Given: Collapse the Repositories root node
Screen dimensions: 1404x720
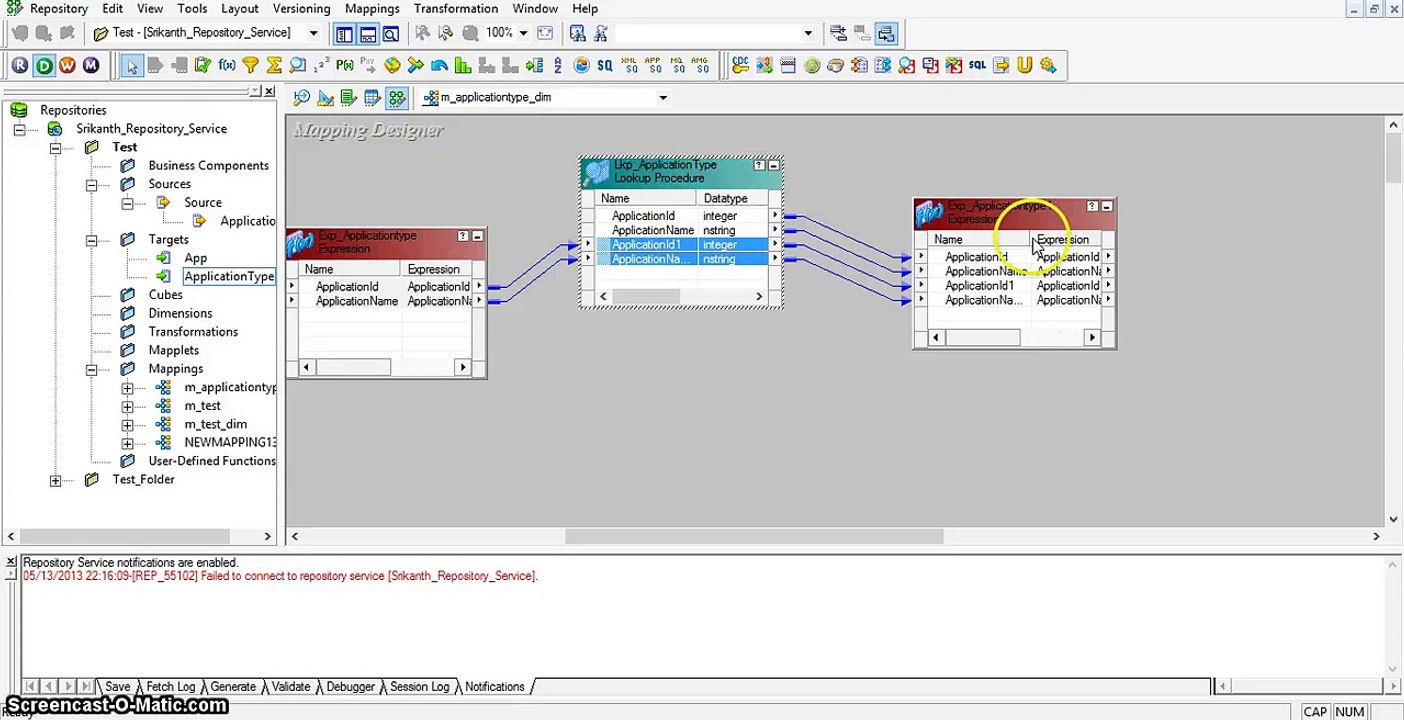Looking at the screenshot, I should pyautogui.click(x=19, y=129).
